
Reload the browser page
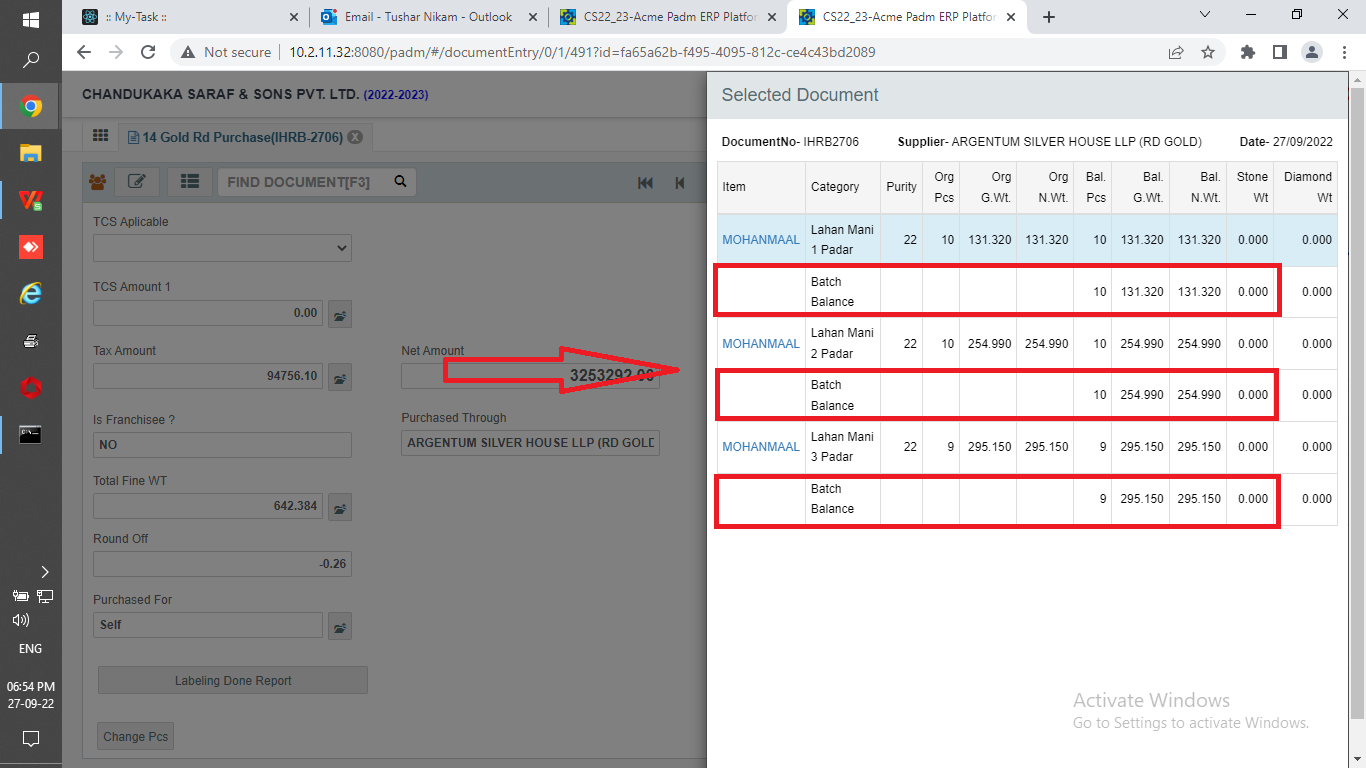point(148,52)
